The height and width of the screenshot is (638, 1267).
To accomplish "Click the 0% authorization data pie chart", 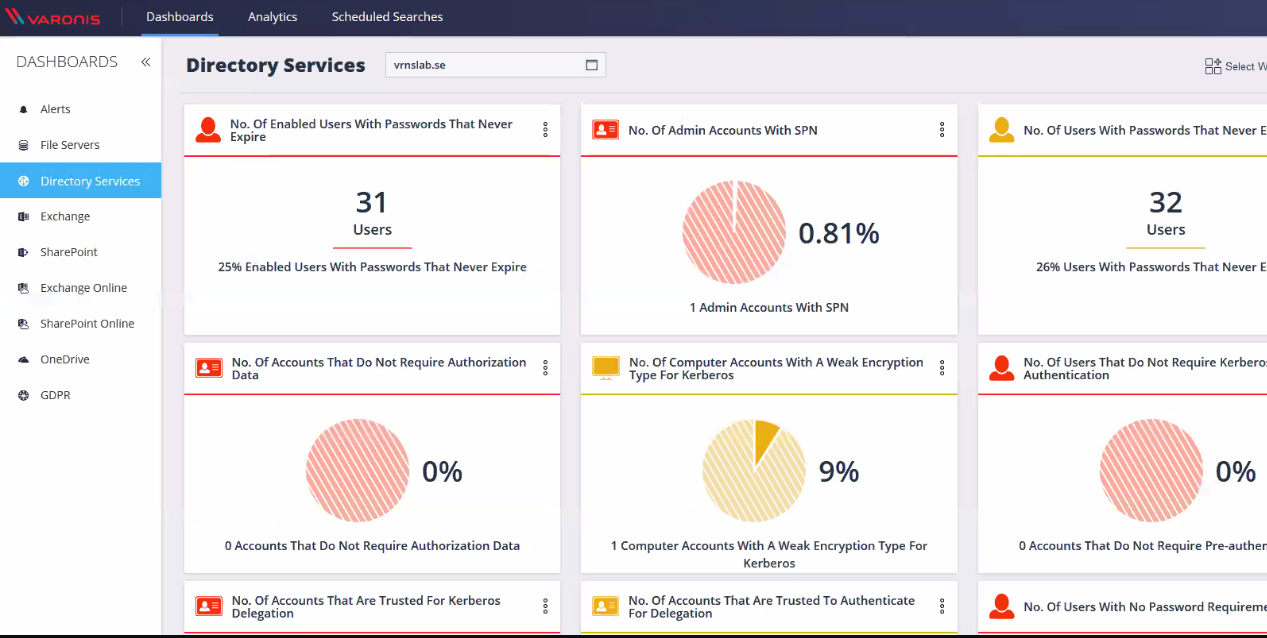I will 358,471.
